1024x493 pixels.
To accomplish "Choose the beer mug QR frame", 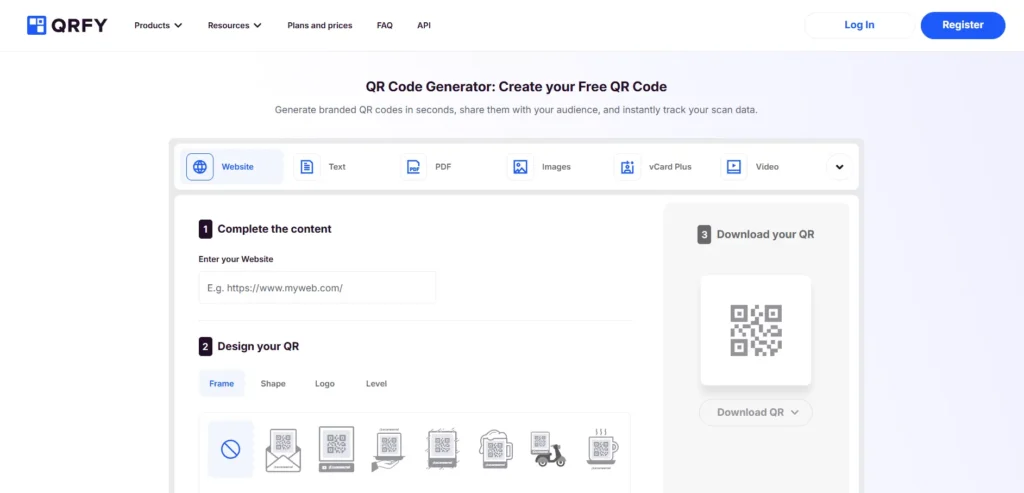I will coord(496,449).
